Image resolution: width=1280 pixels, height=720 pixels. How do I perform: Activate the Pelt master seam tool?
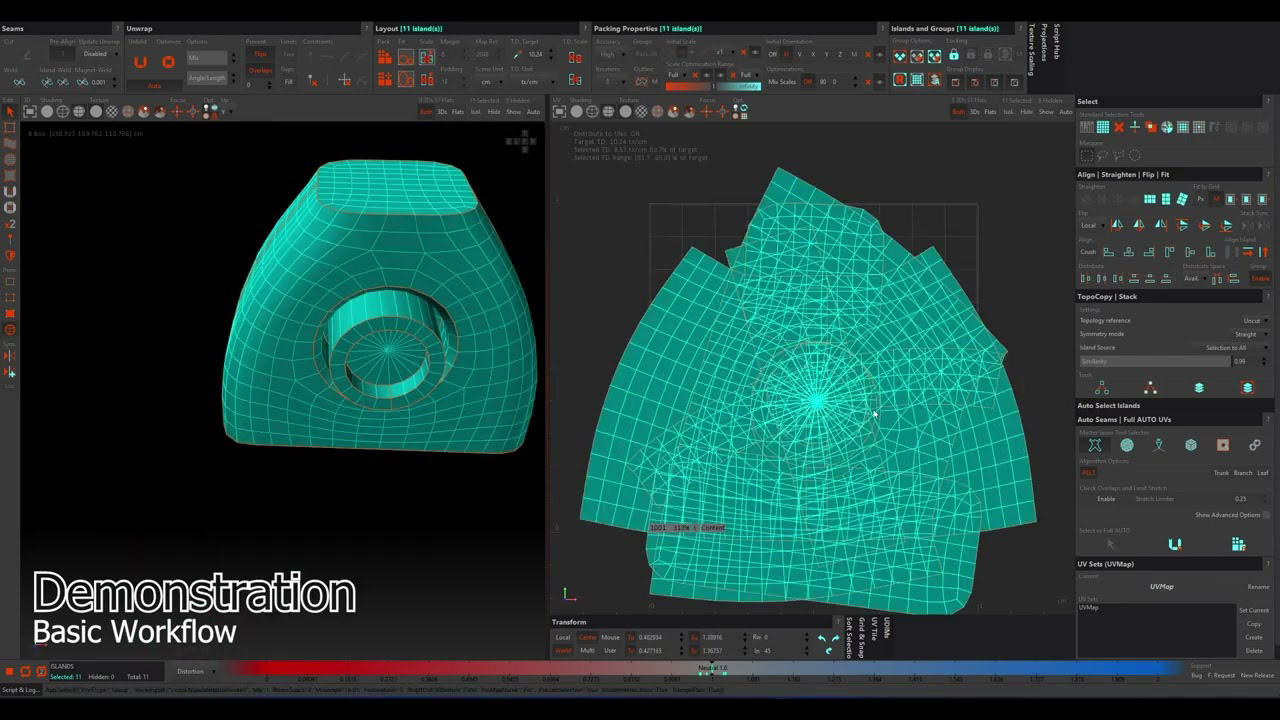click(x=1096, y=444)
